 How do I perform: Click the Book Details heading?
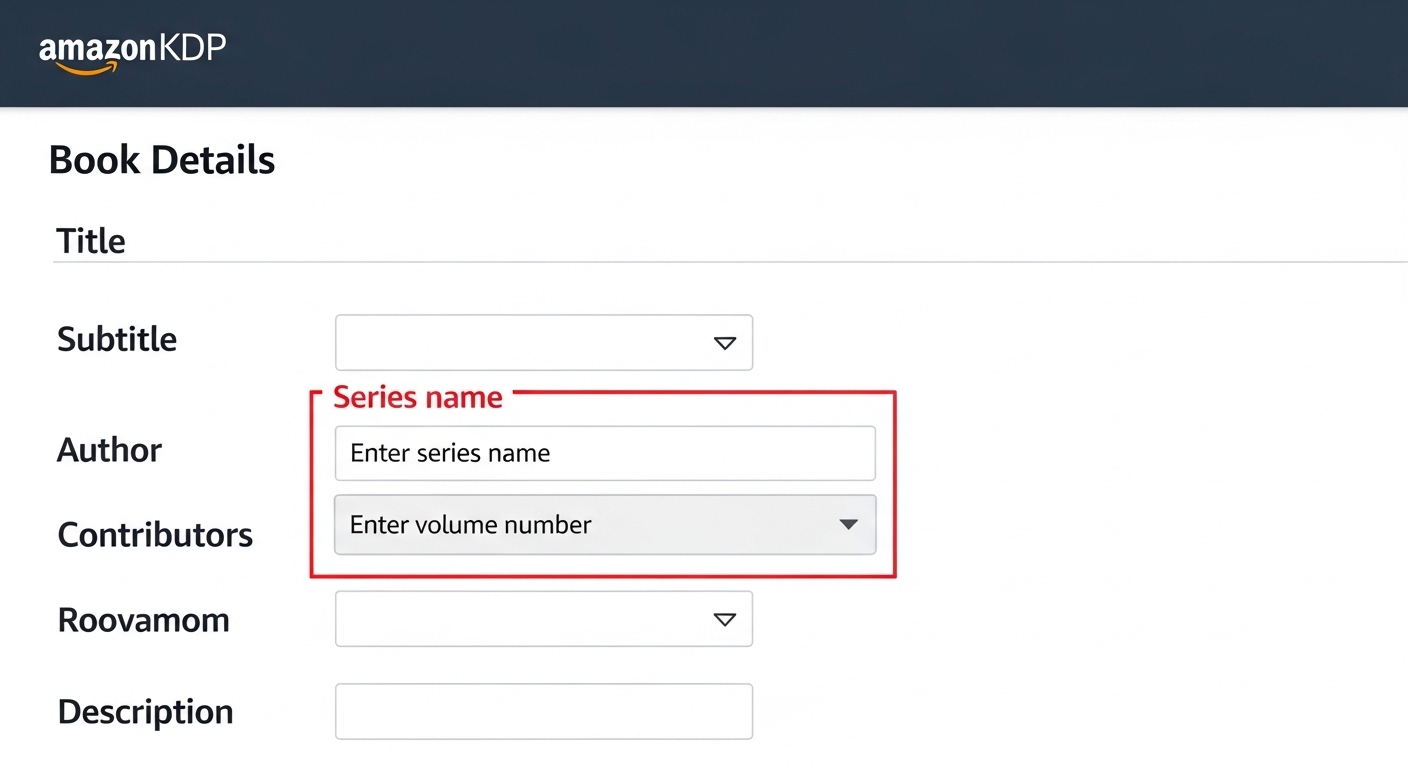tap(162, 159)
